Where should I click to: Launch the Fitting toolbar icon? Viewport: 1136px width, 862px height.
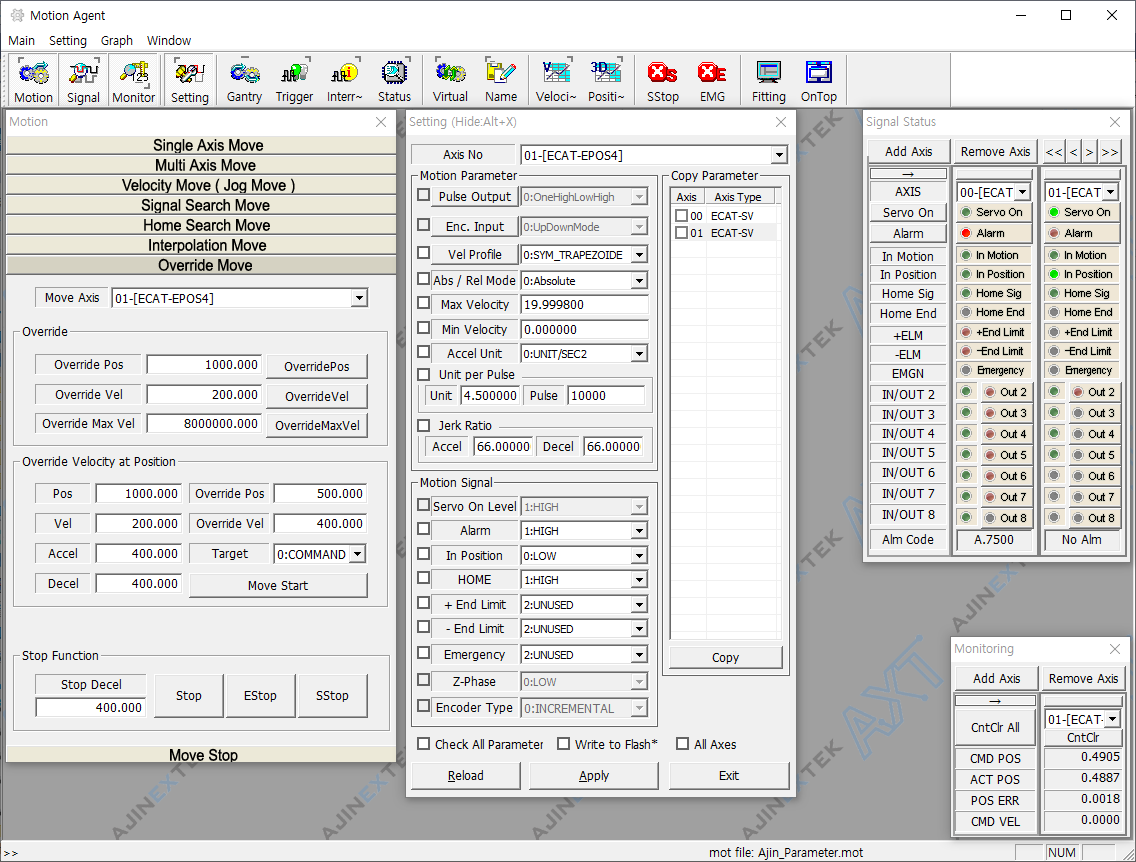pos(768,81)
